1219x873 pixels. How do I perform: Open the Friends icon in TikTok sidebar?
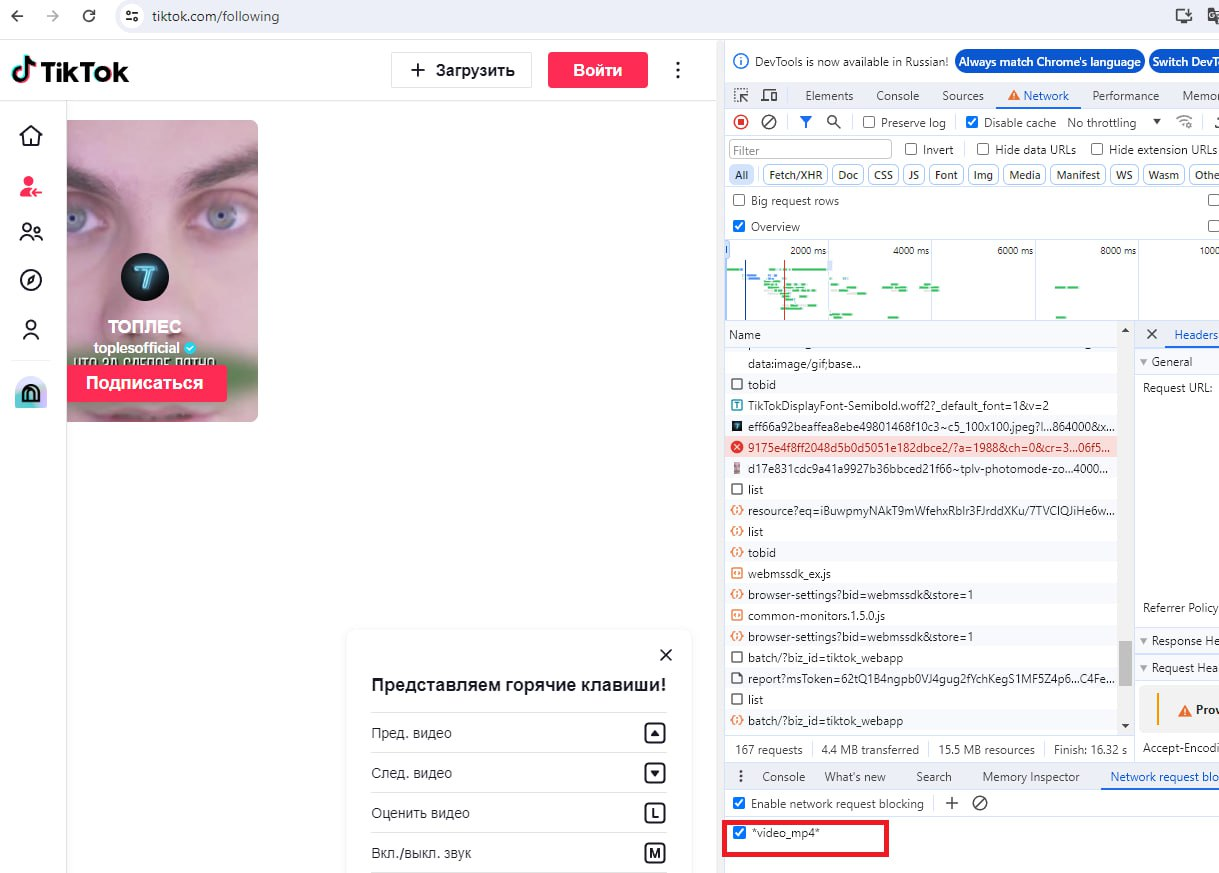pyautogui.click(x=31, y=232)
